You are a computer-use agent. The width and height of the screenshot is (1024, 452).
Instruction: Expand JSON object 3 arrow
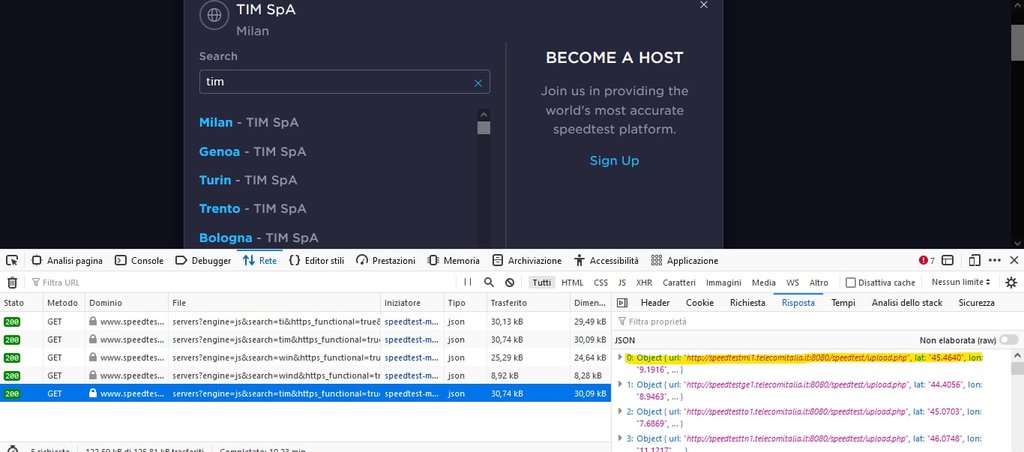click(x=620, y=438)
